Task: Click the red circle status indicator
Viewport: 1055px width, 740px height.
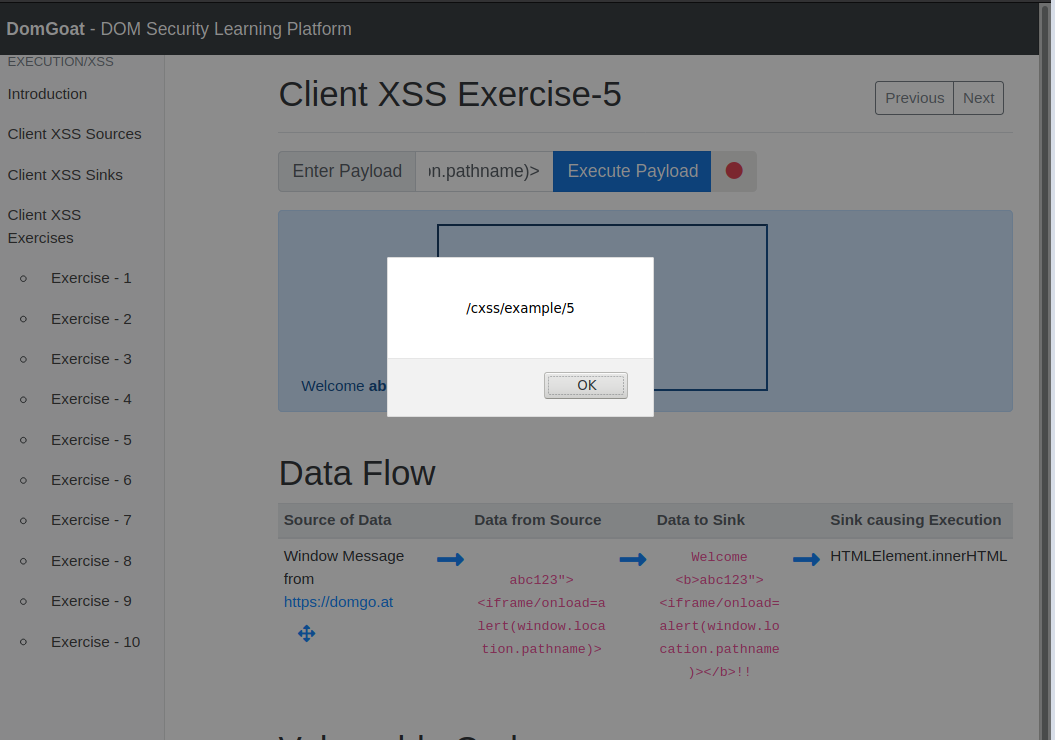Action: click(734, 171)
